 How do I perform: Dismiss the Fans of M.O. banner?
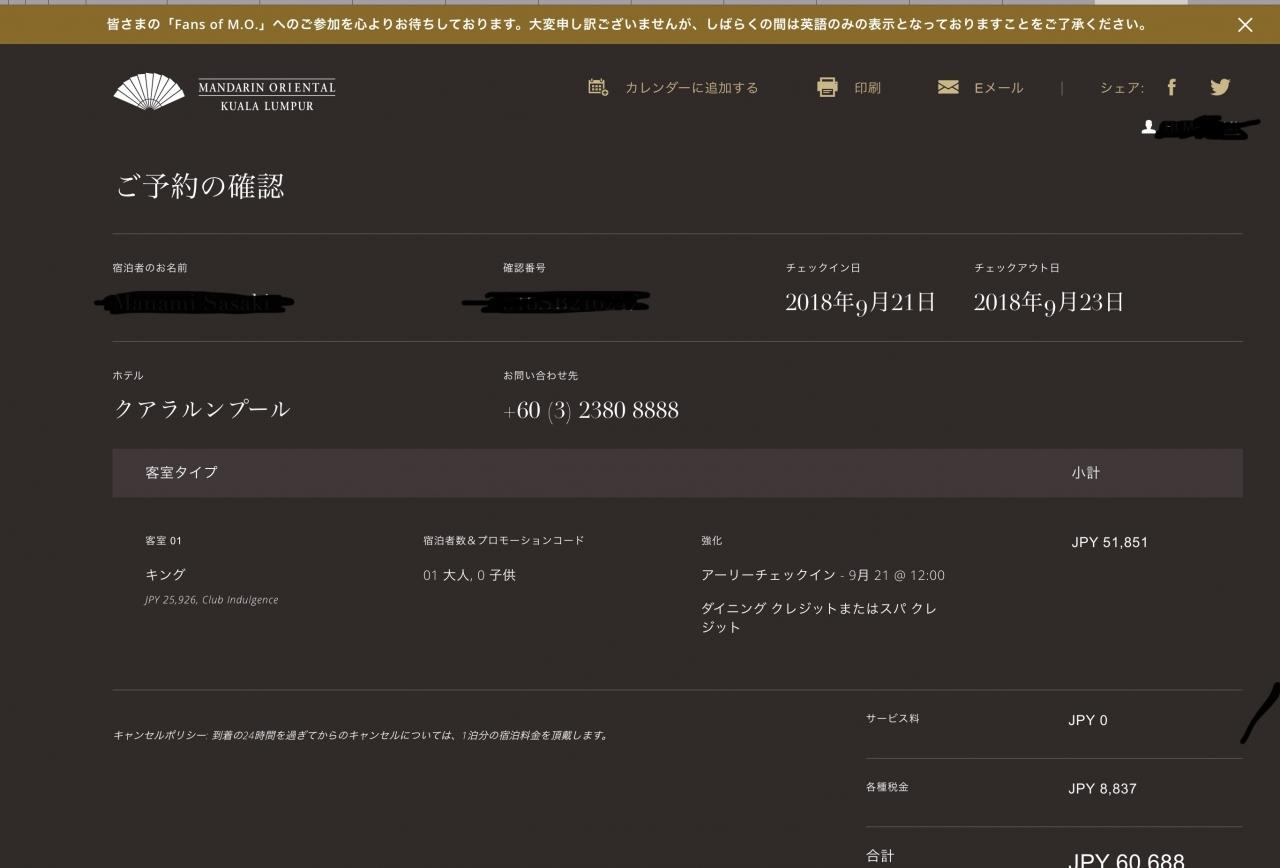tap(1245, 25)
